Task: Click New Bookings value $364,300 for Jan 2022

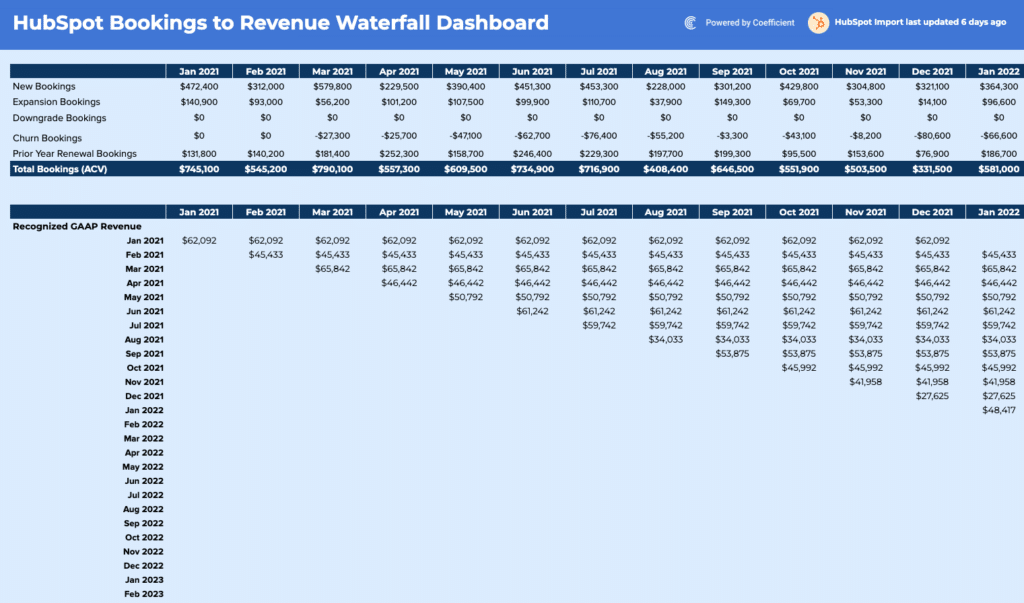Action: point(999,86)
